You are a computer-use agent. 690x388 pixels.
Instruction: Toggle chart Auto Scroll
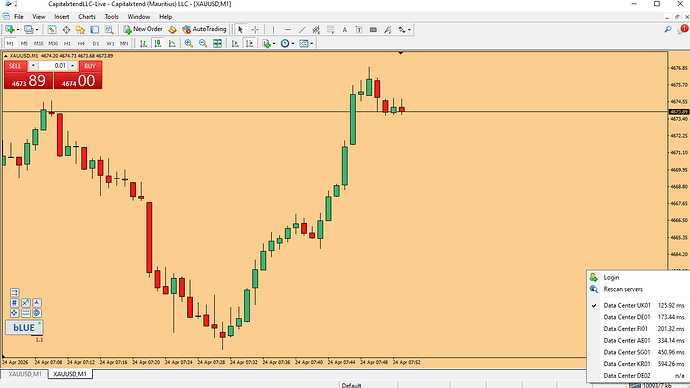(x=235, y=43)
